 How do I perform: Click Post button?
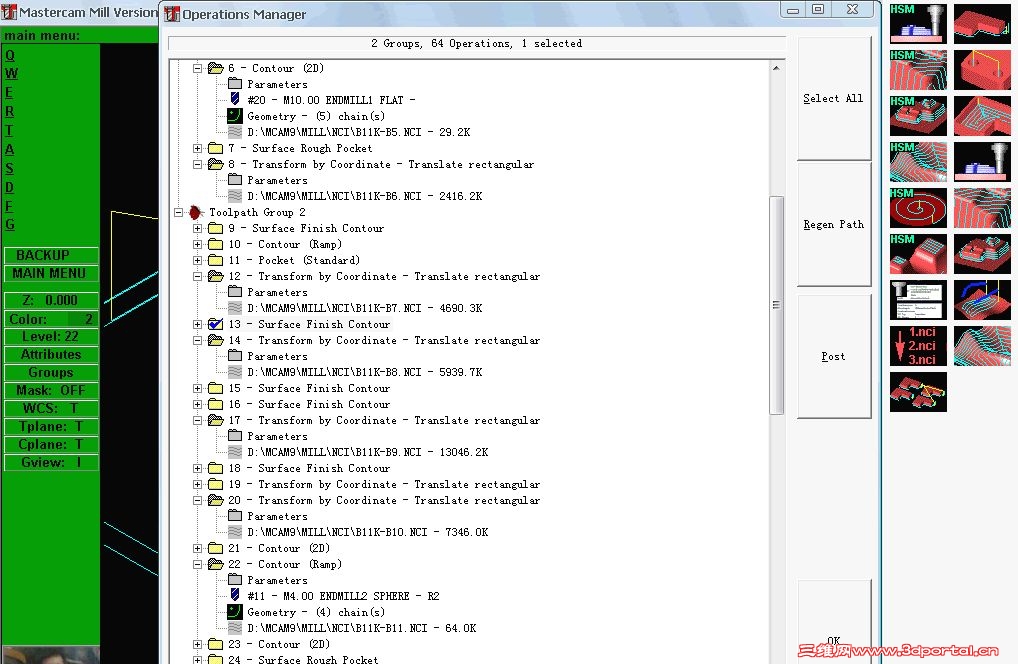click(834, 356)
